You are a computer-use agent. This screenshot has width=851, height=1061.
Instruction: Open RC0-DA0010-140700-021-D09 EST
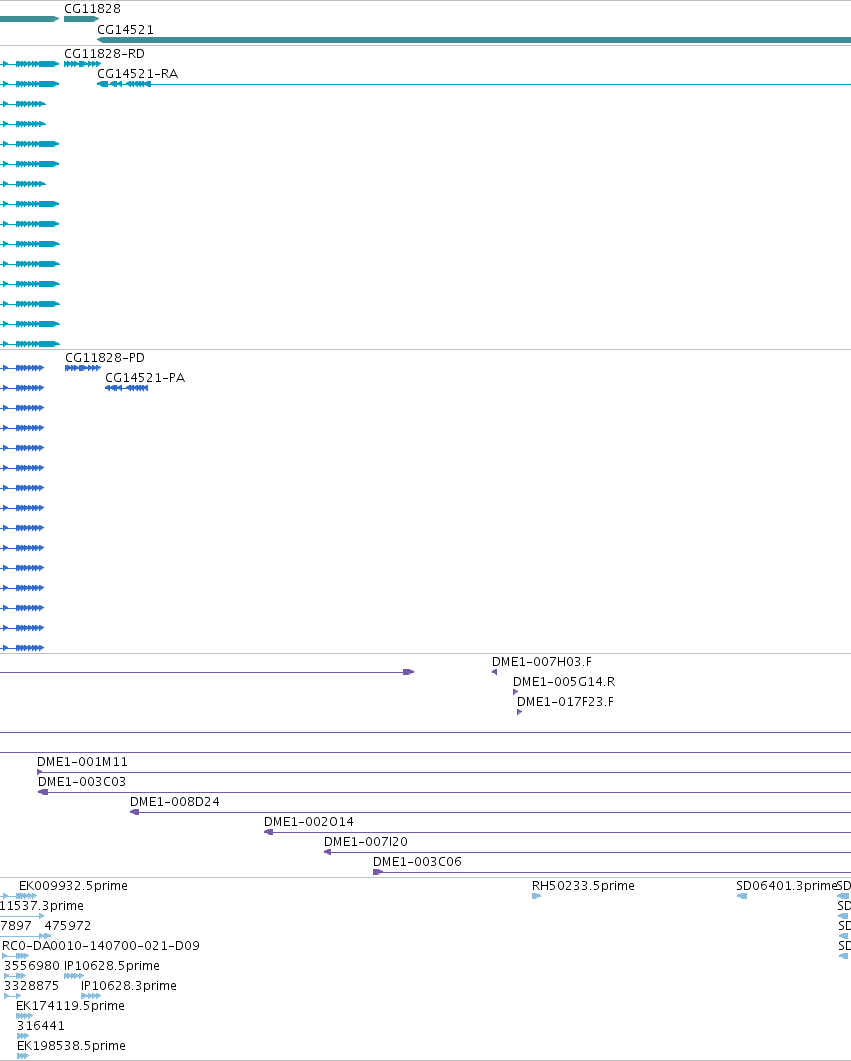[16, 956]
